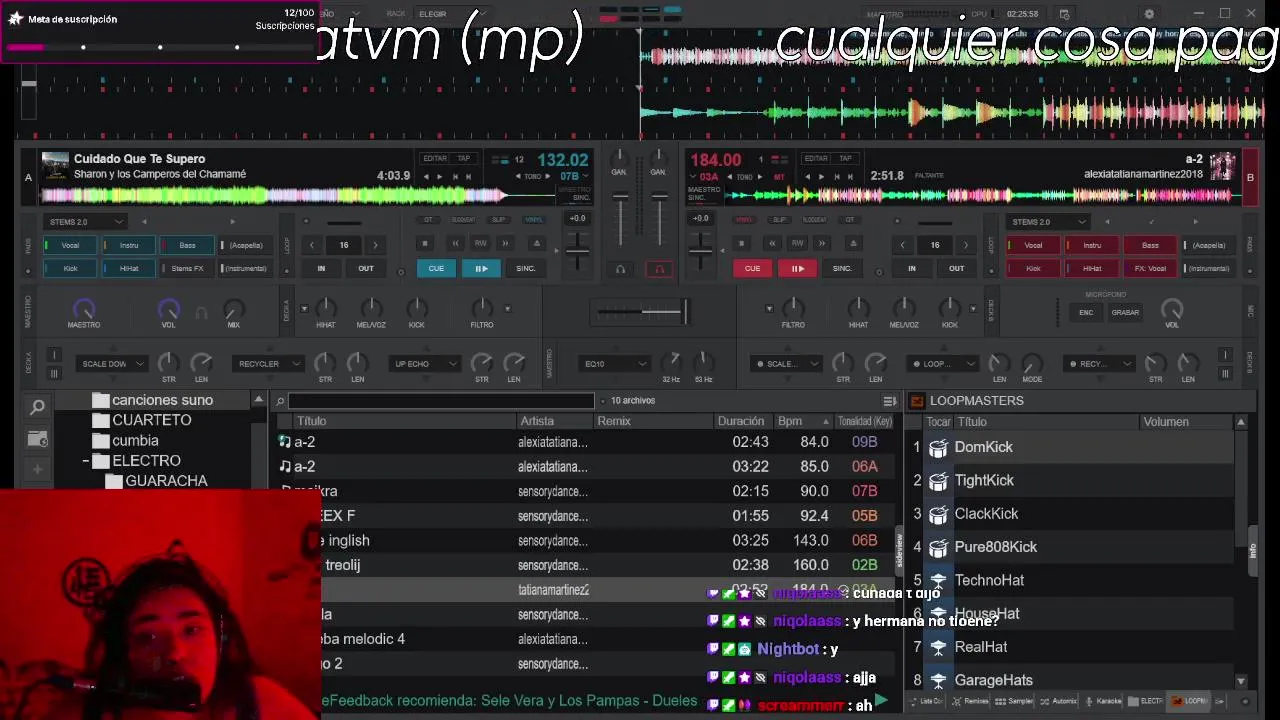
Task: Click the rewind arrows icon on deck A
Action: (x=455, y=243)
